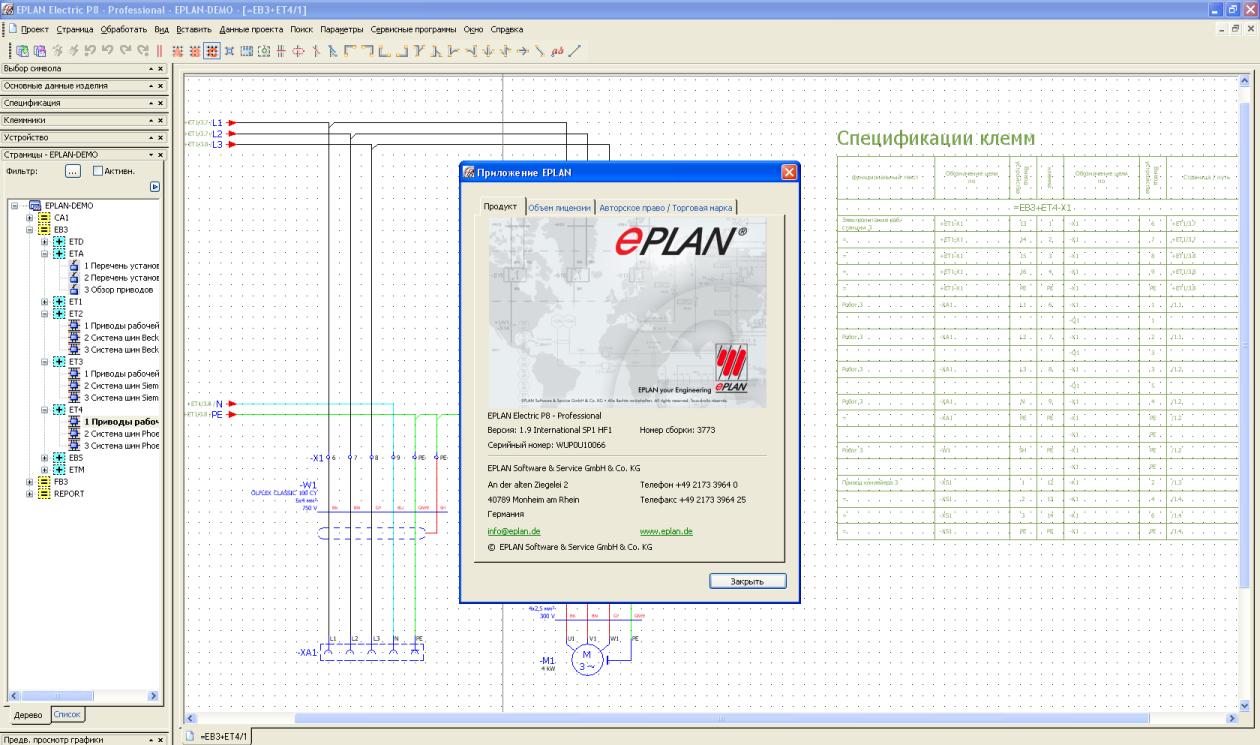Open the Справка menu

pos(507,29)
